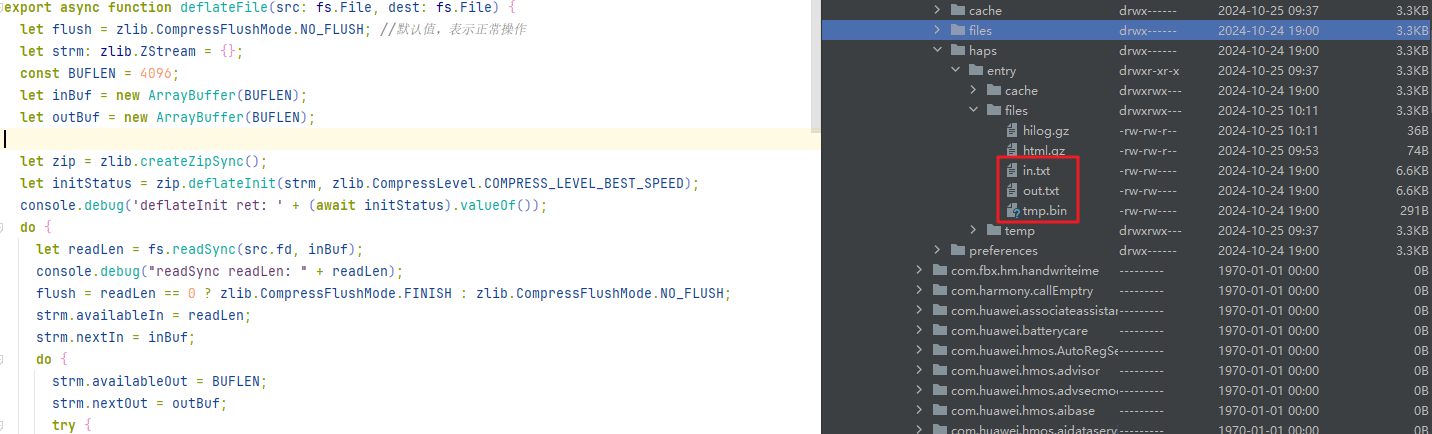Expand the com.fbx.hm.handwriteime package chevron

pyautogui.click(x=919, y=271)
